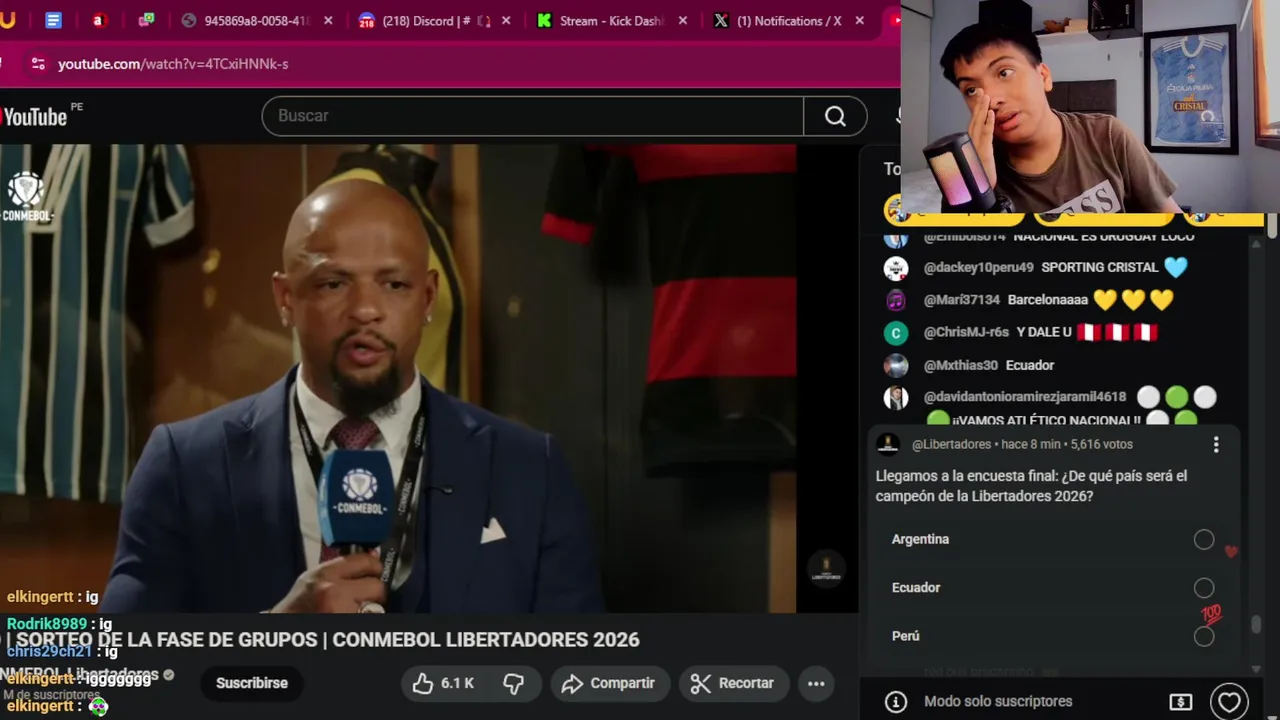Close the X Notifications tab
The height and width of the screenshot is (720, 1280).
click(x=859, y=20)
